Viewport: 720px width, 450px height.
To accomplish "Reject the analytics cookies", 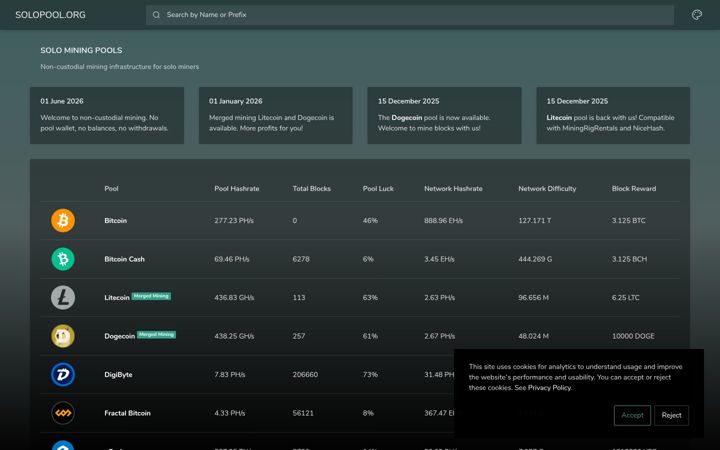I will tap(671, 415).
